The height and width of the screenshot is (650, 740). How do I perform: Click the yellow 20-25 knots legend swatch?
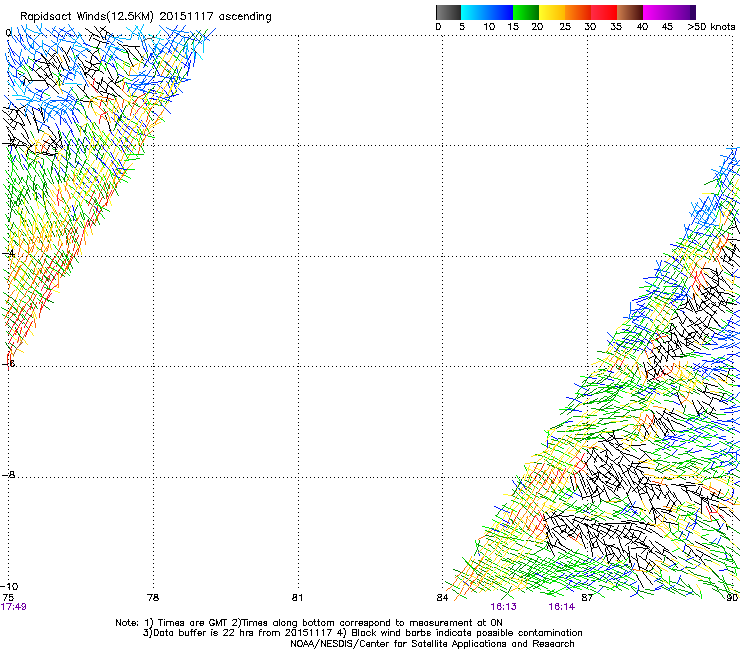552,12
